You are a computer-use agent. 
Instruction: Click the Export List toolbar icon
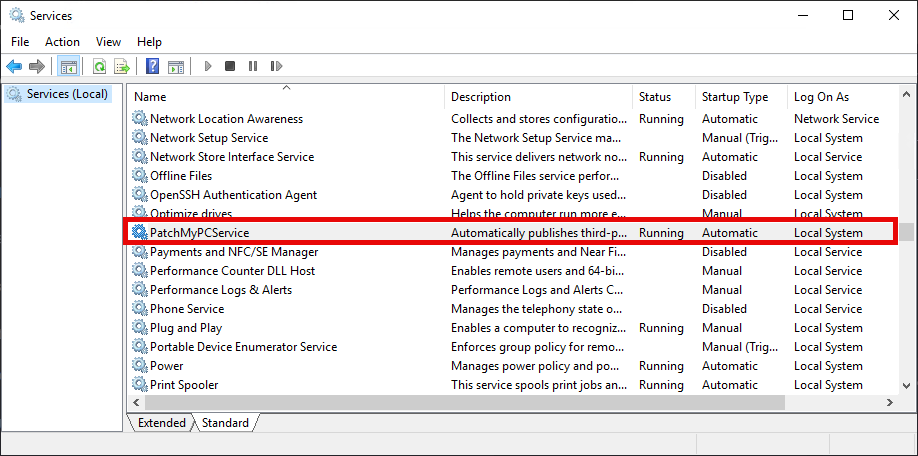coord(121,66)
